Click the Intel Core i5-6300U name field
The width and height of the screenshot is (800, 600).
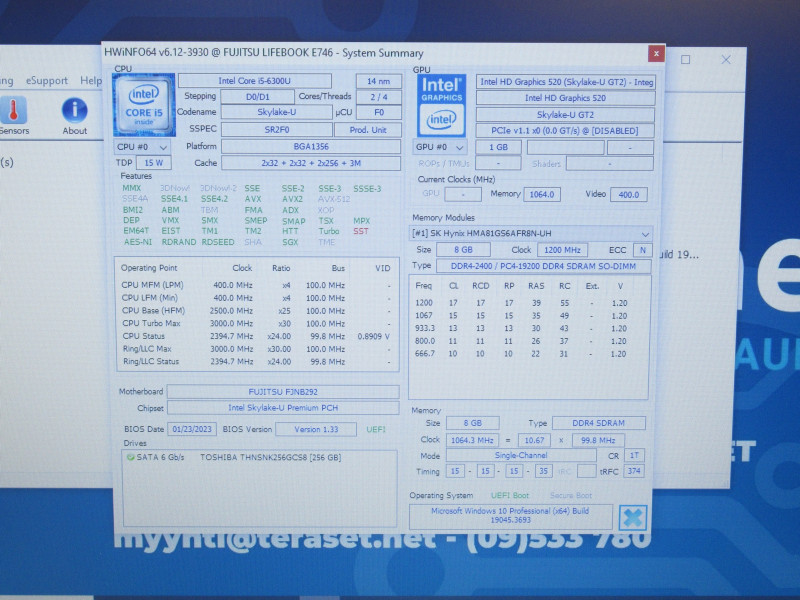[255, 81]
